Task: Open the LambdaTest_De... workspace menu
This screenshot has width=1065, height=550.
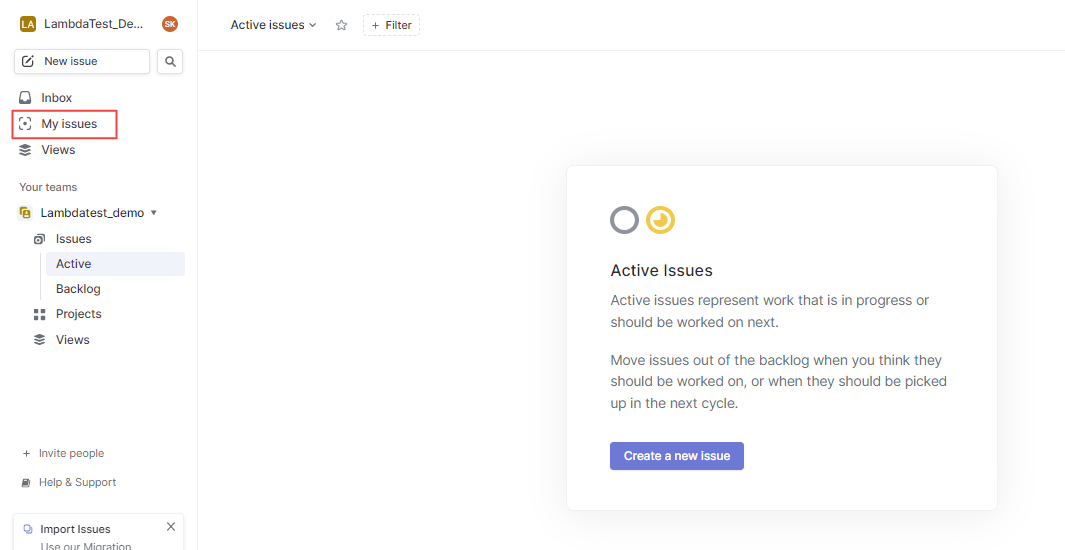Action: (94, 24)
